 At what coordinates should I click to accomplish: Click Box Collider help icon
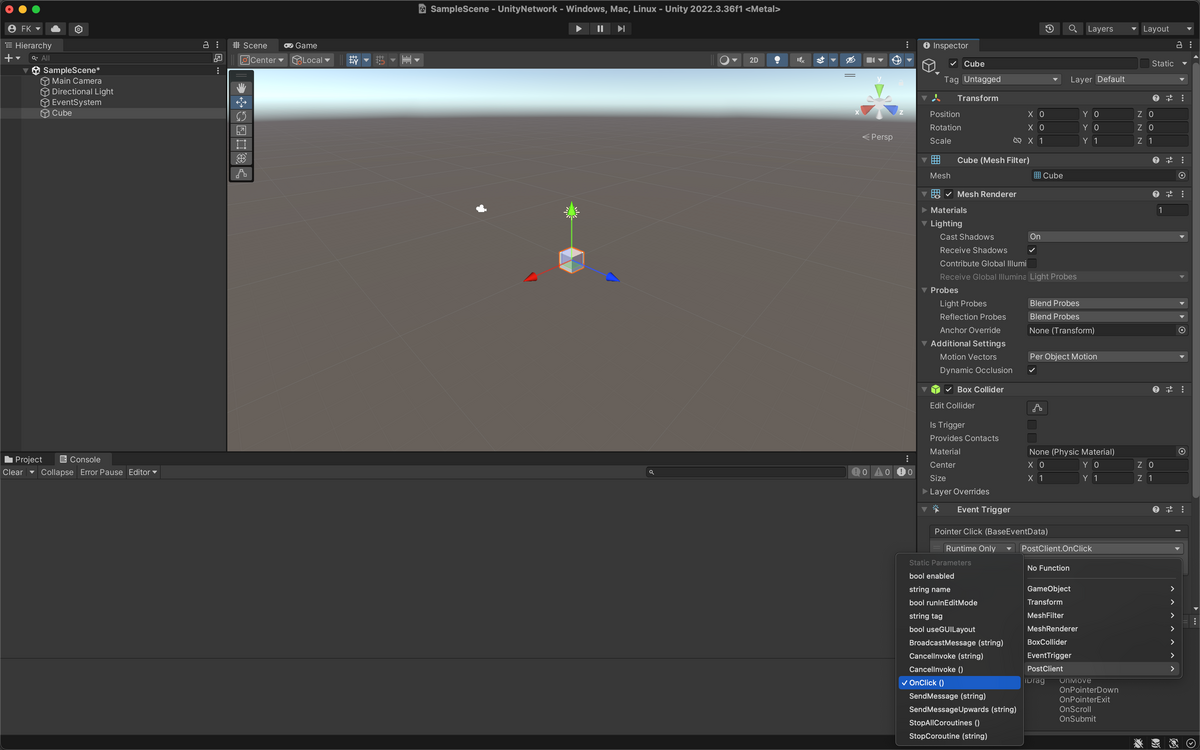pyautogui.click(x=1156, y=389)
